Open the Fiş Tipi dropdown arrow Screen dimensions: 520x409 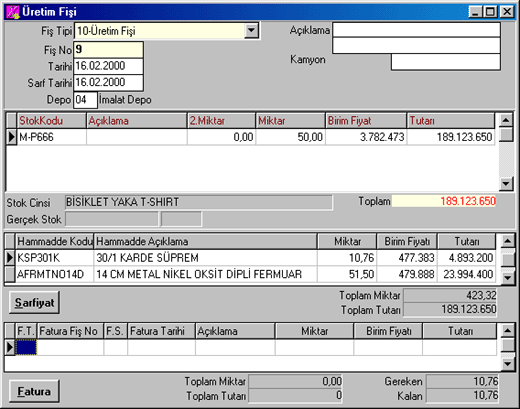pos(251,31)
